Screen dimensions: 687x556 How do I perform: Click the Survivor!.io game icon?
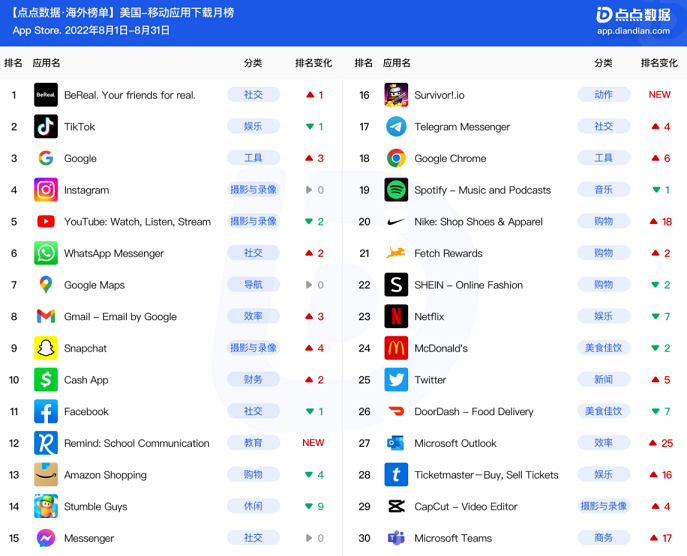pyautogui.click(x=396, y=95)
